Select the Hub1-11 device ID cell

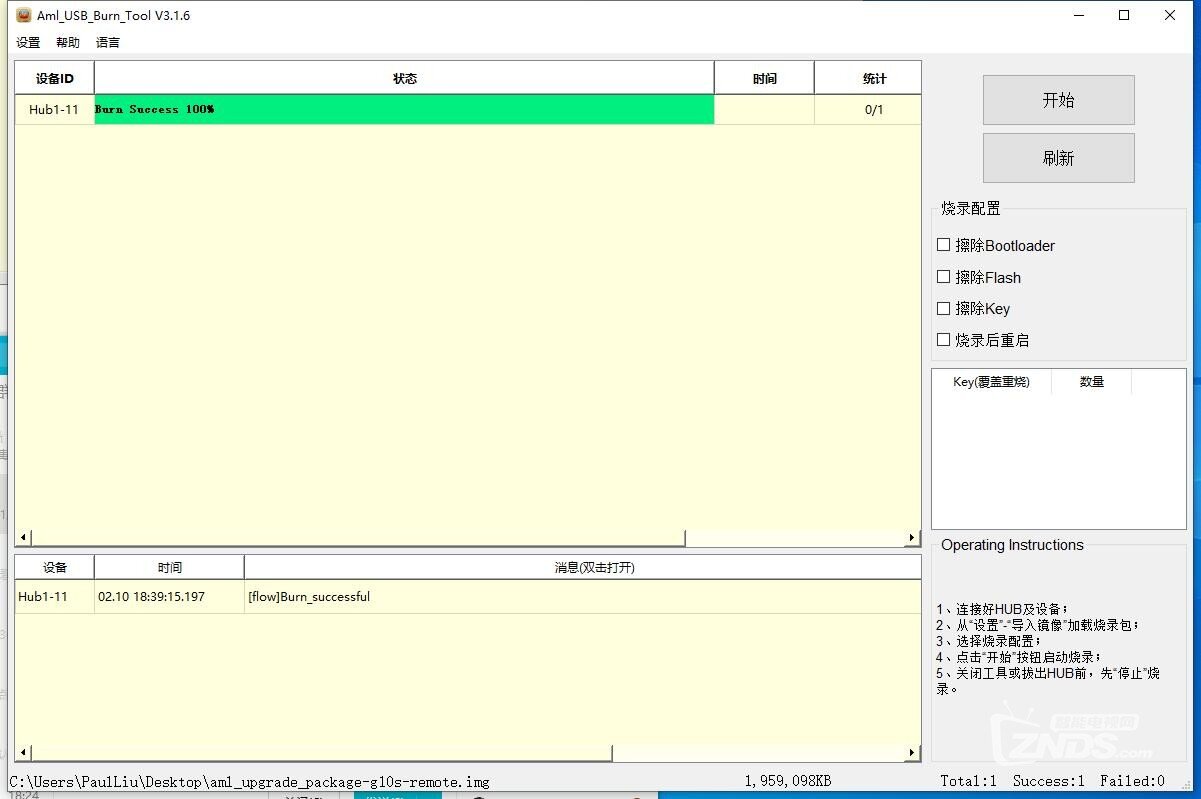[x=54, y=110]
